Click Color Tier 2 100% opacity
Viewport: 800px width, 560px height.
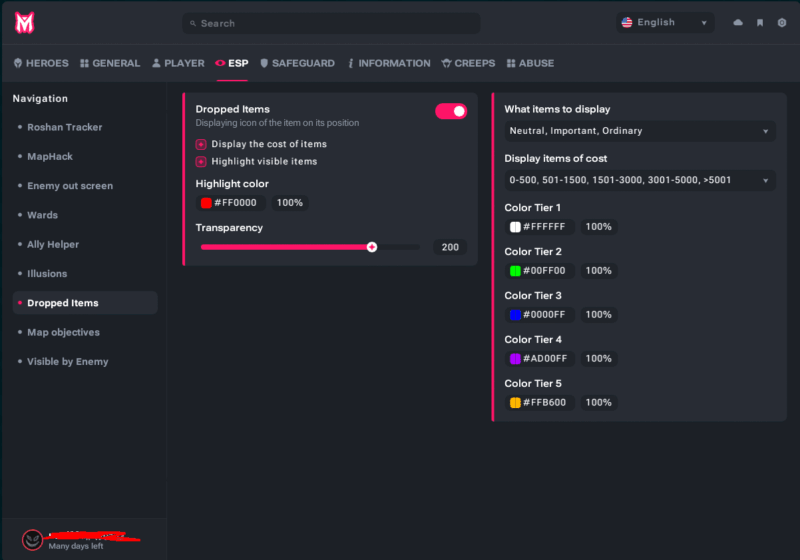[x=598, y=271]
